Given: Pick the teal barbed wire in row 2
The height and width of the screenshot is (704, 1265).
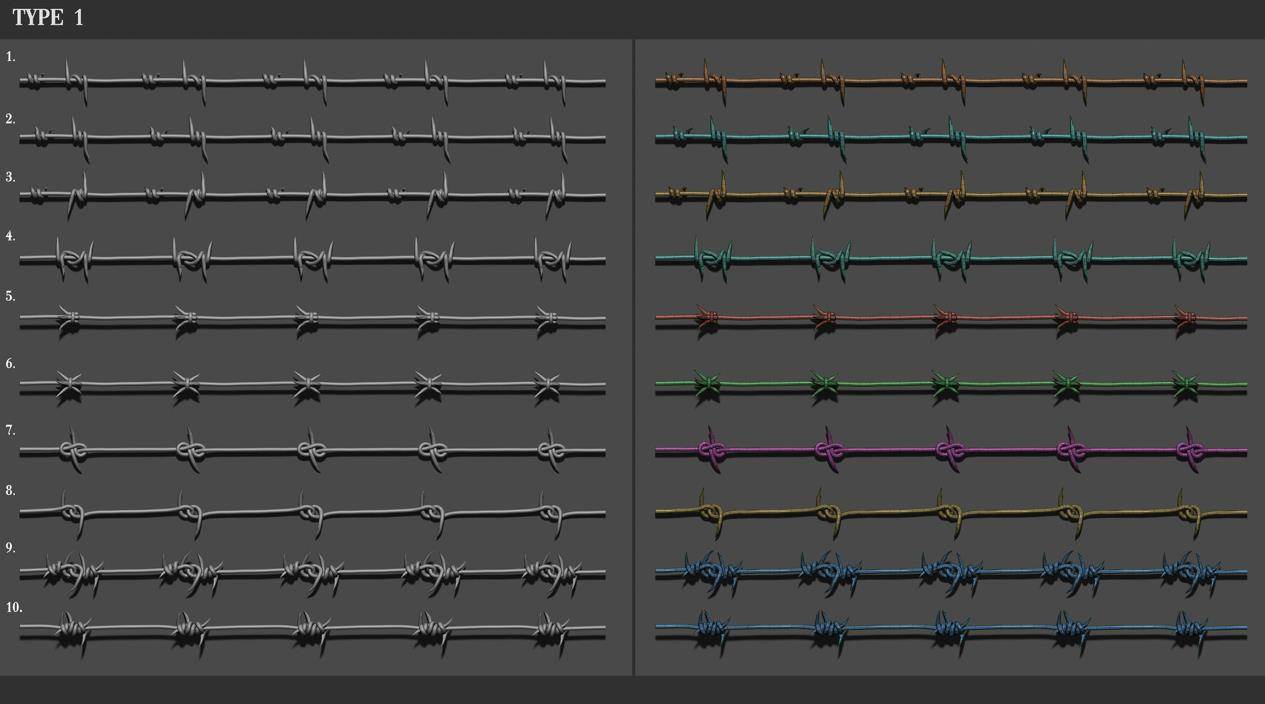Looking at the screenshot, I should pos(950,138).
